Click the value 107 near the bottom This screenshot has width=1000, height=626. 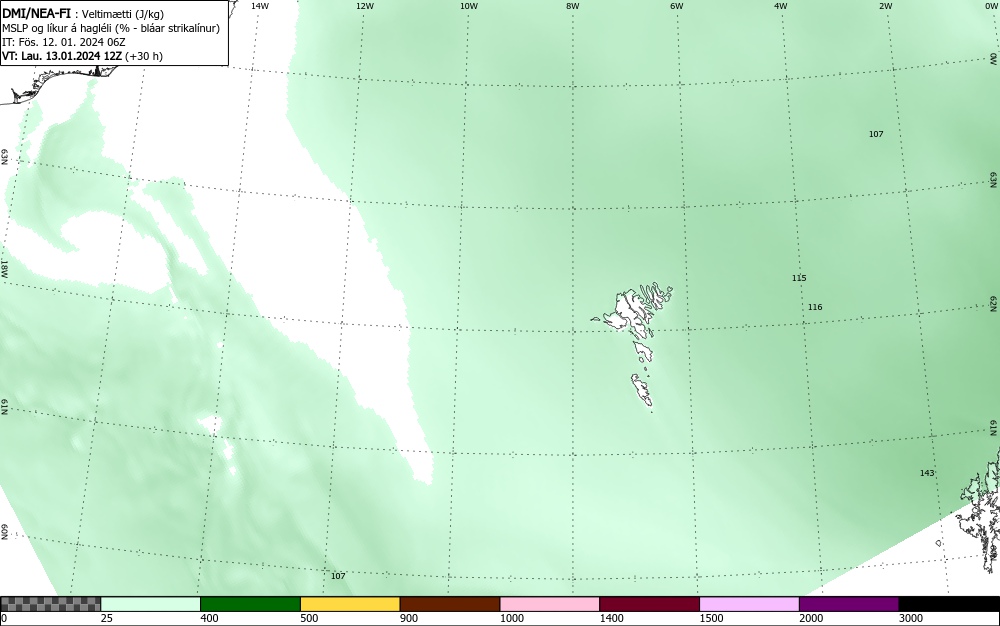click(x=338, y=576)
